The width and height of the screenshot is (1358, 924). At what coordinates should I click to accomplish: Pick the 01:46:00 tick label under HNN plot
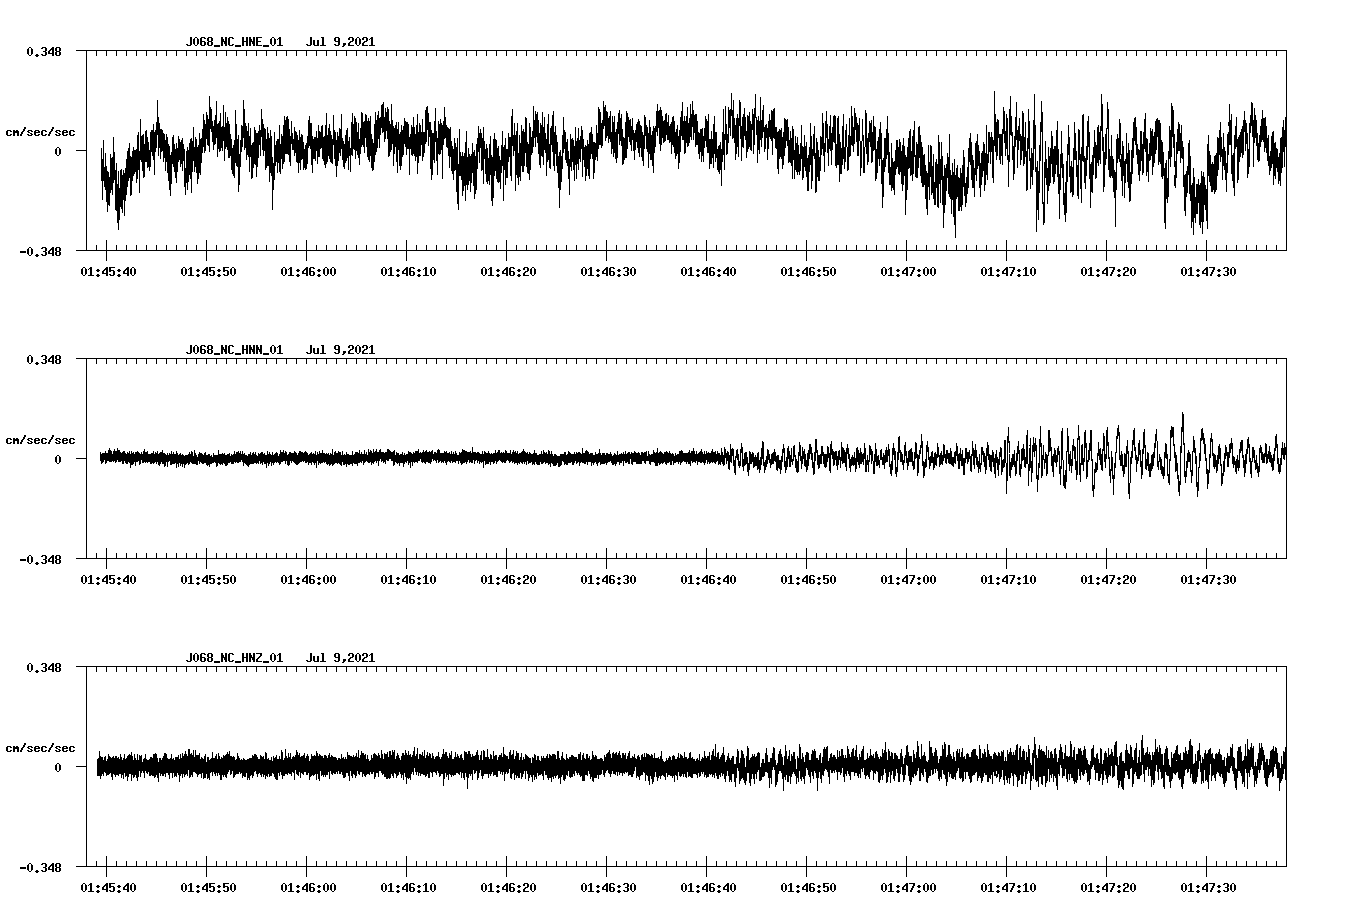308,580
